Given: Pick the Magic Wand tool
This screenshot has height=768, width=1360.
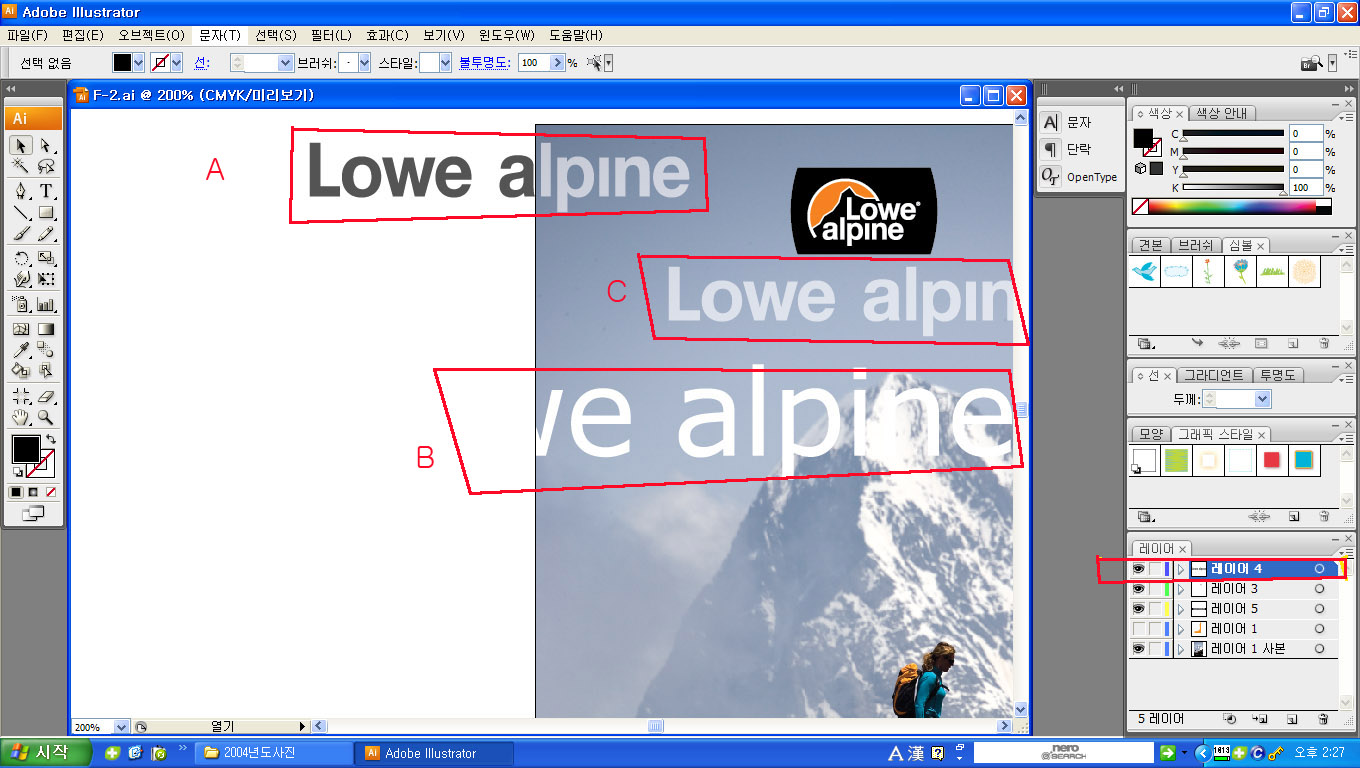Looking at the screenshot, I should (x=21, y=167).
